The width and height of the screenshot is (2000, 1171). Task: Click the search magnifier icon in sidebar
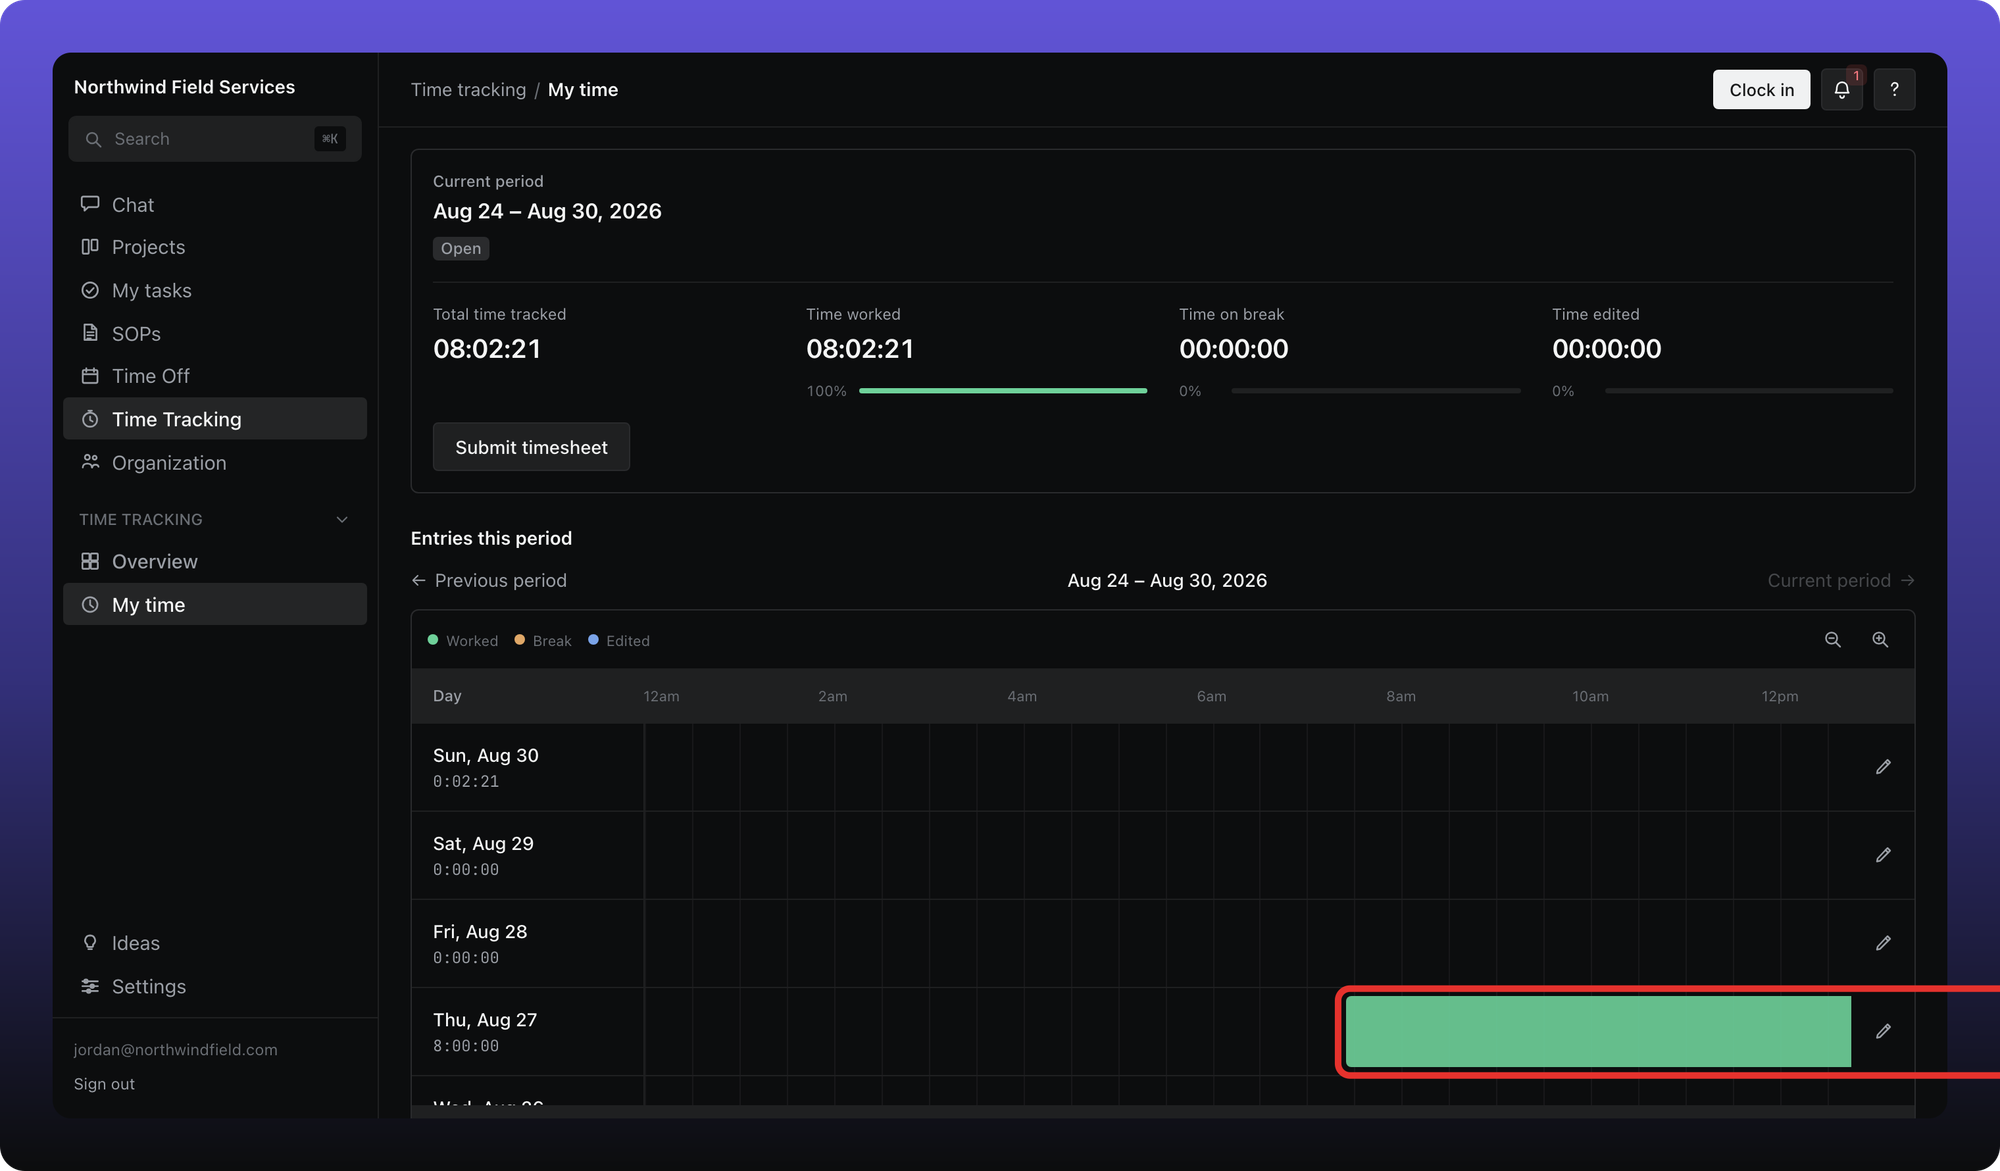[x=93, y=139]
